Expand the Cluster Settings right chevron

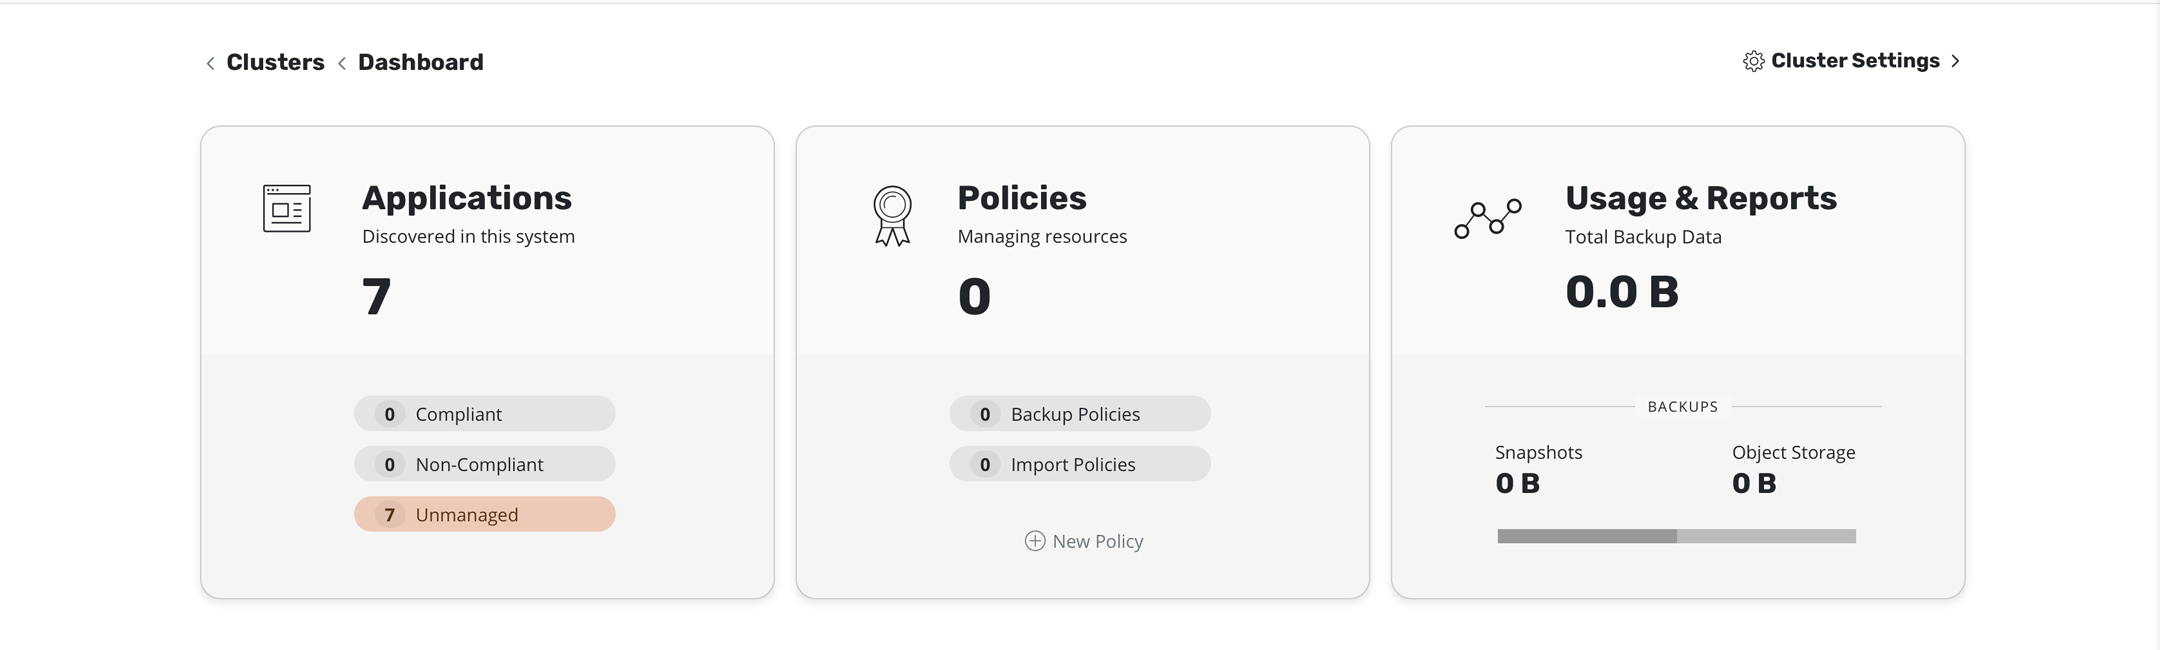[x=1956, y=61]
